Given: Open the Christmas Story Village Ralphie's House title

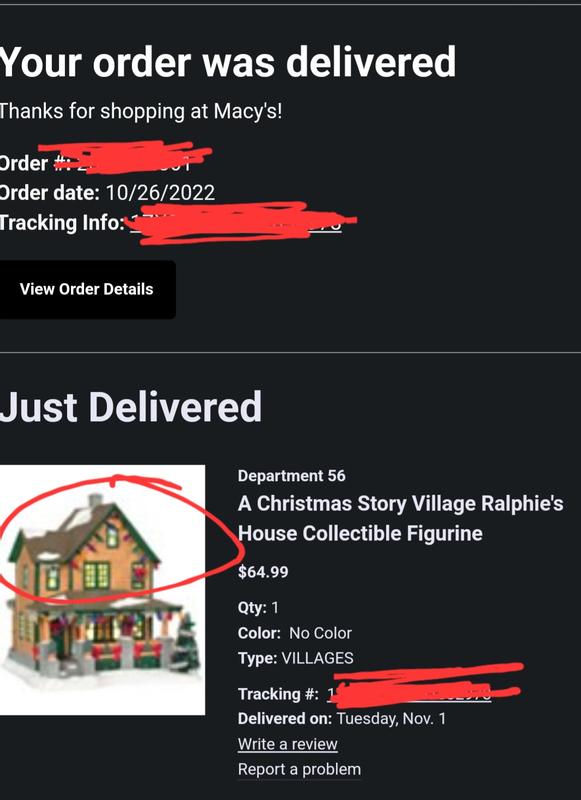Looking at the screenshot, I should coord(400,518).
